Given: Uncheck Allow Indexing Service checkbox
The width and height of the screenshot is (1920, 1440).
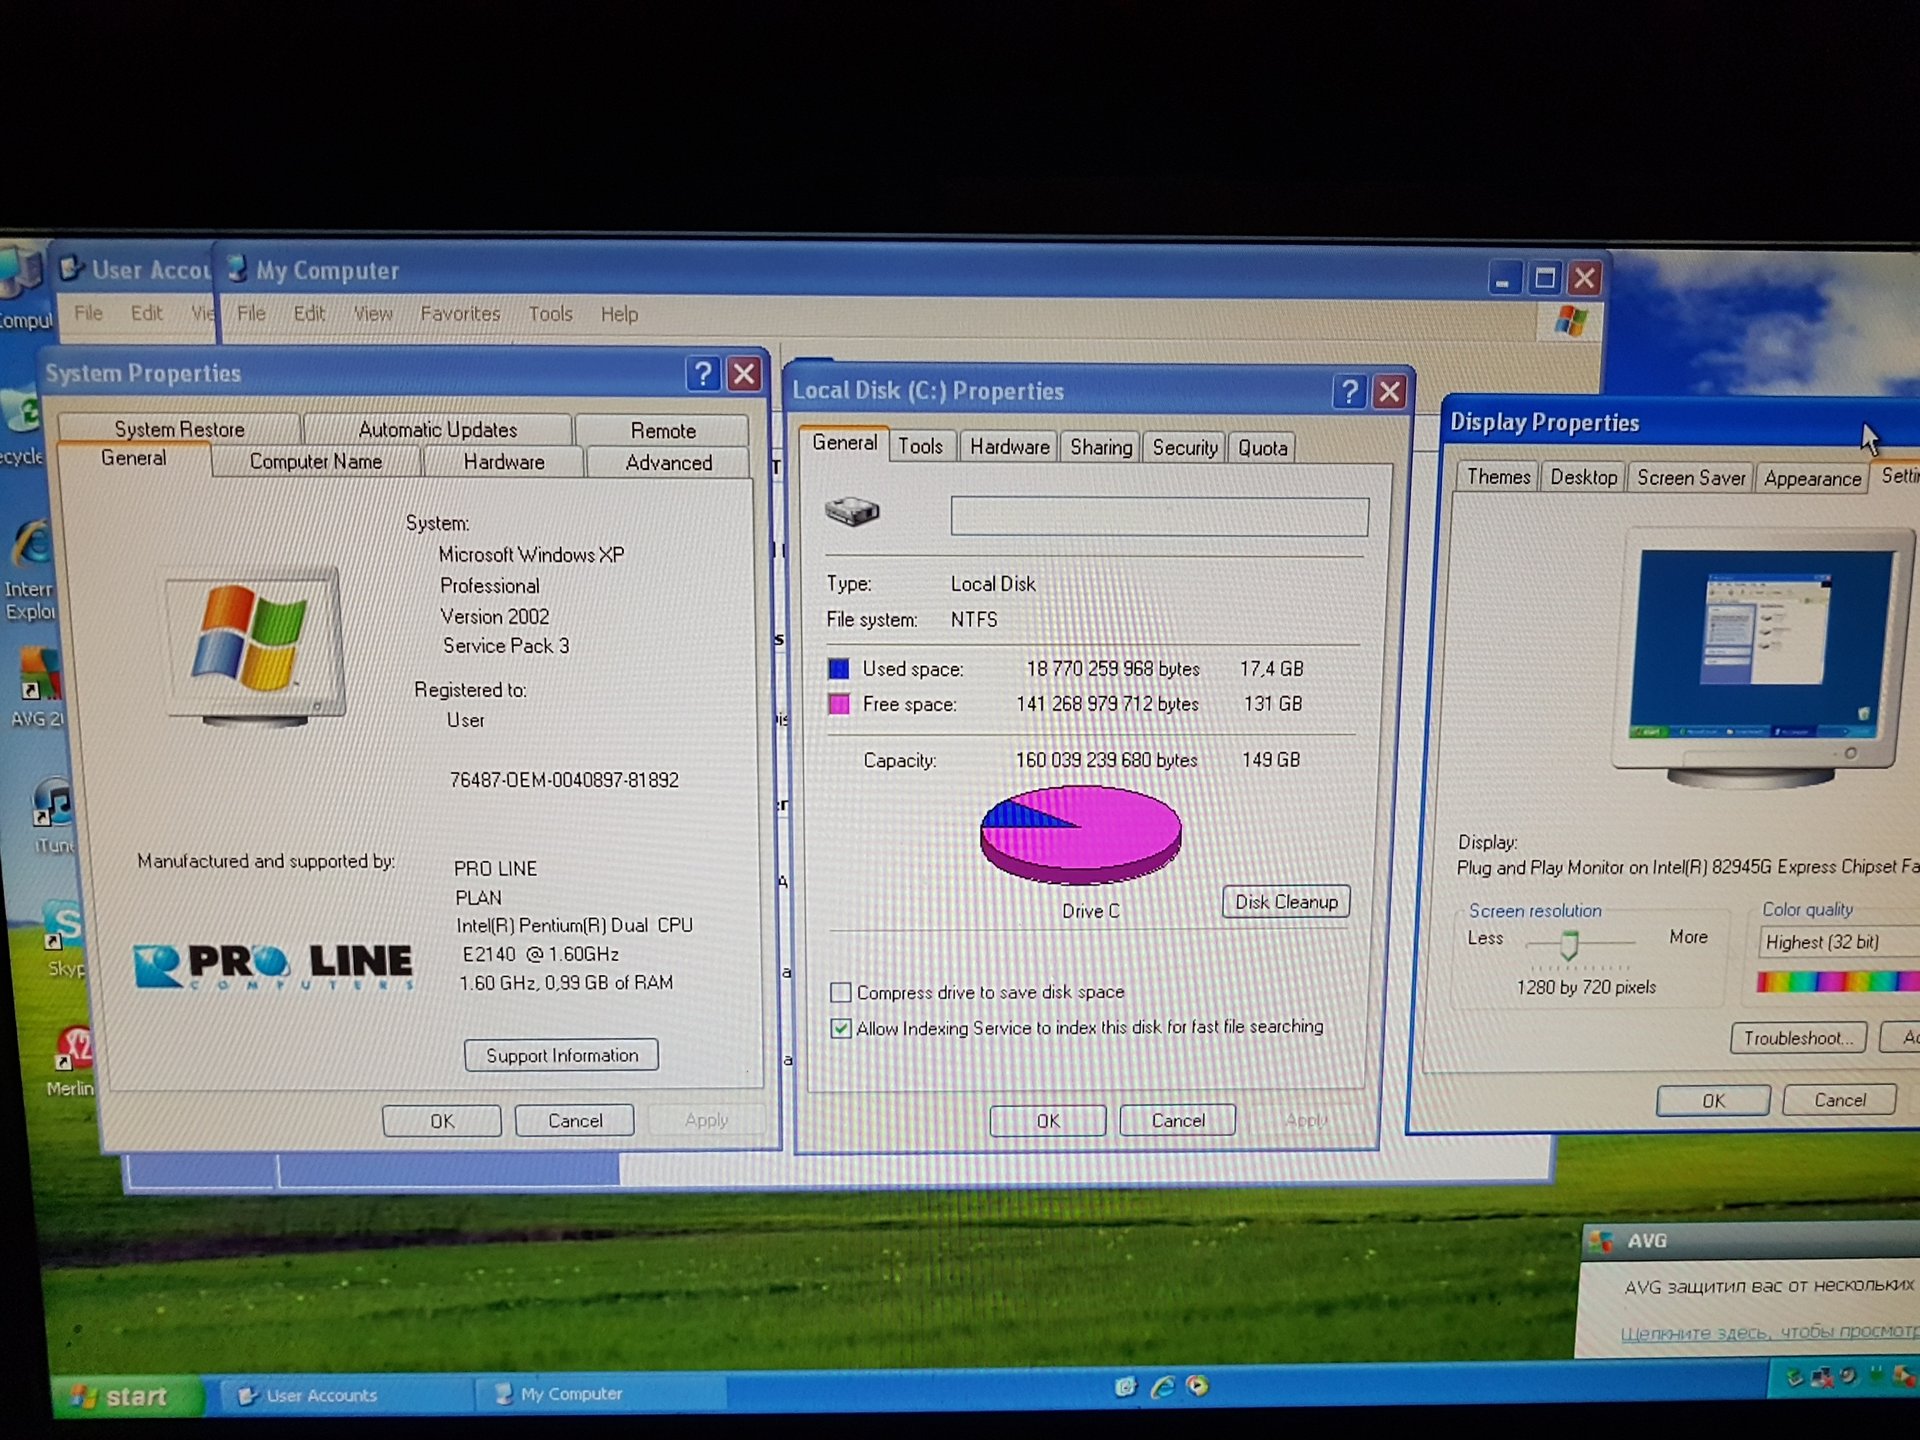Looking at the screenshot, I should point(841,1028).
